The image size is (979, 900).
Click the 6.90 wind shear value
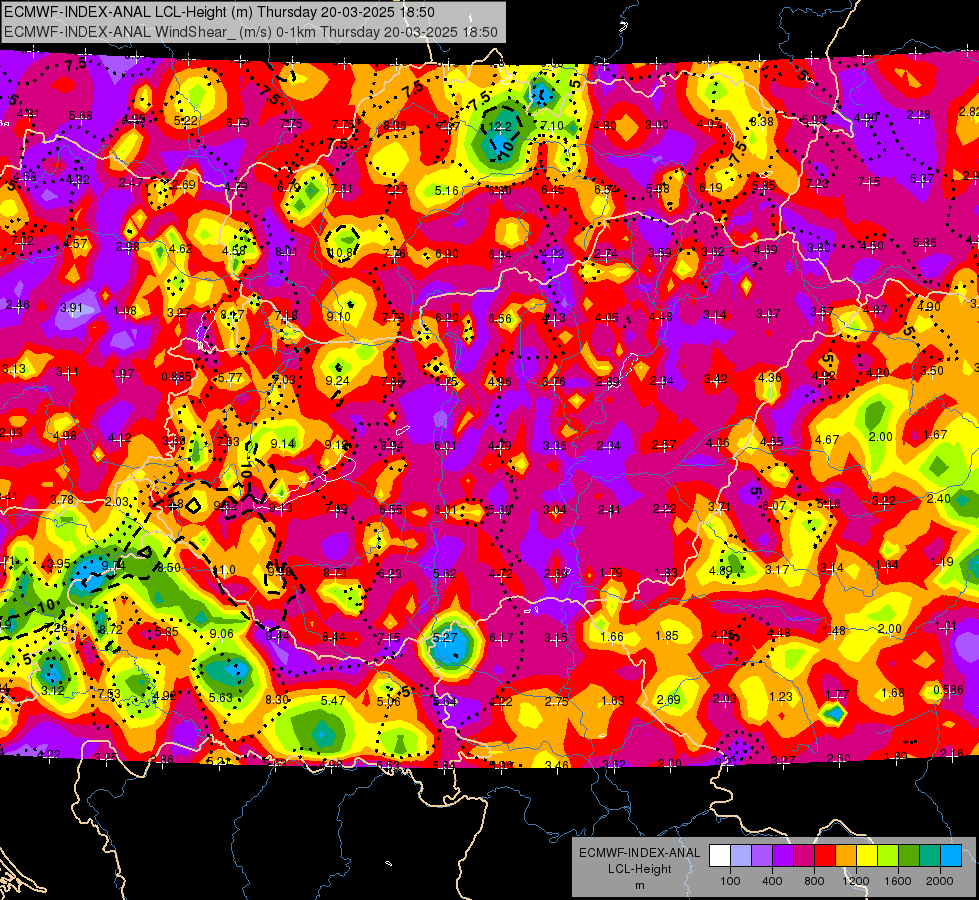point(447,254)
